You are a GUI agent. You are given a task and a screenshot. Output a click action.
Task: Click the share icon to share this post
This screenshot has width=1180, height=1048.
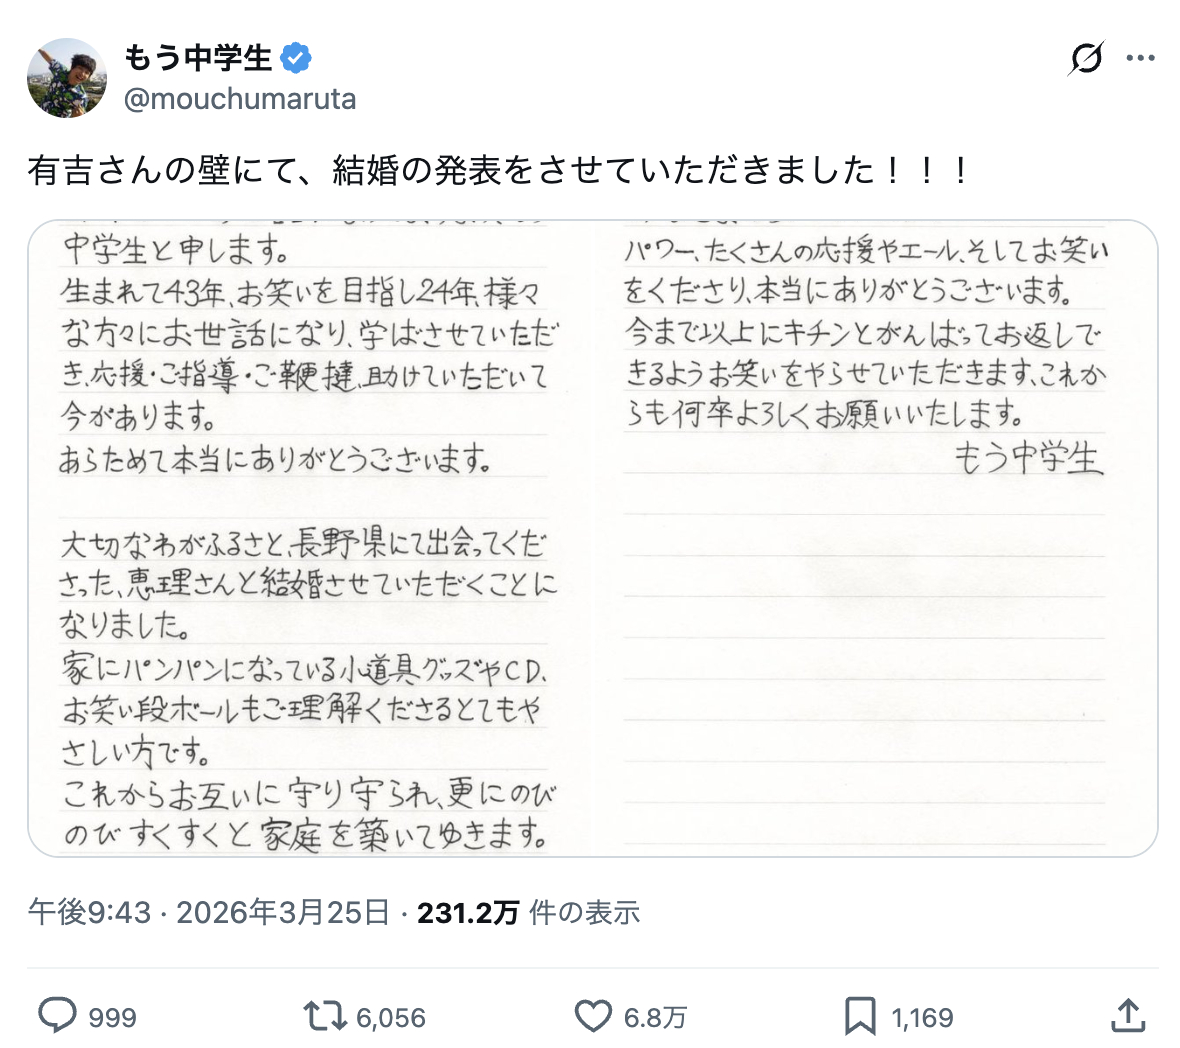click(1128, 1016)
